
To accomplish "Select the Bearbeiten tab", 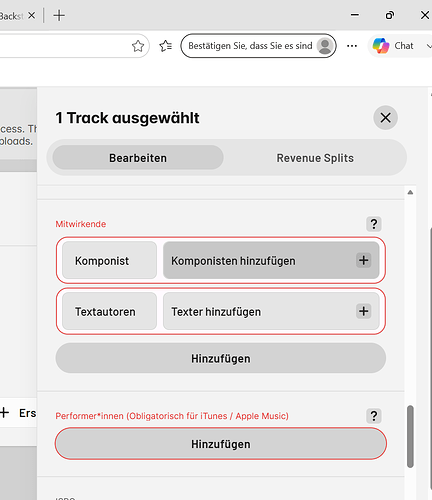I will click(138, 158).
